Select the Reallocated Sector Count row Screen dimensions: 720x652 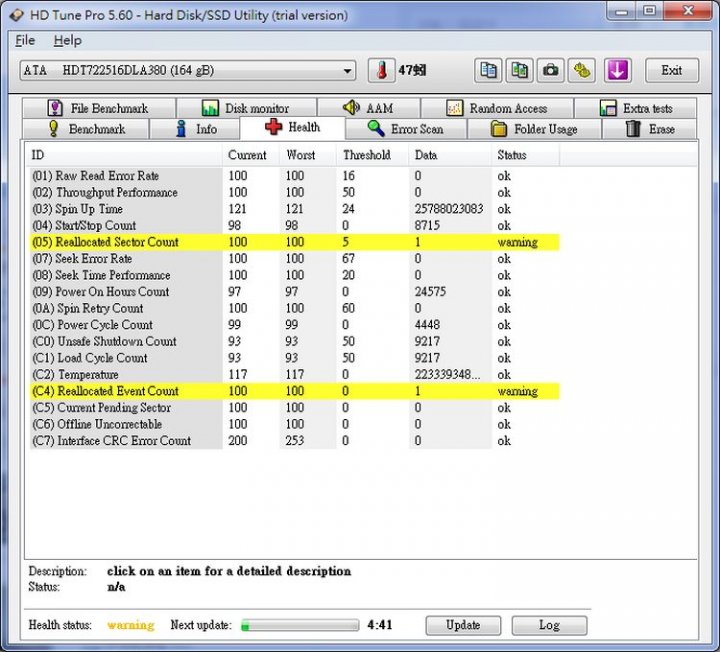coord(295,242)
